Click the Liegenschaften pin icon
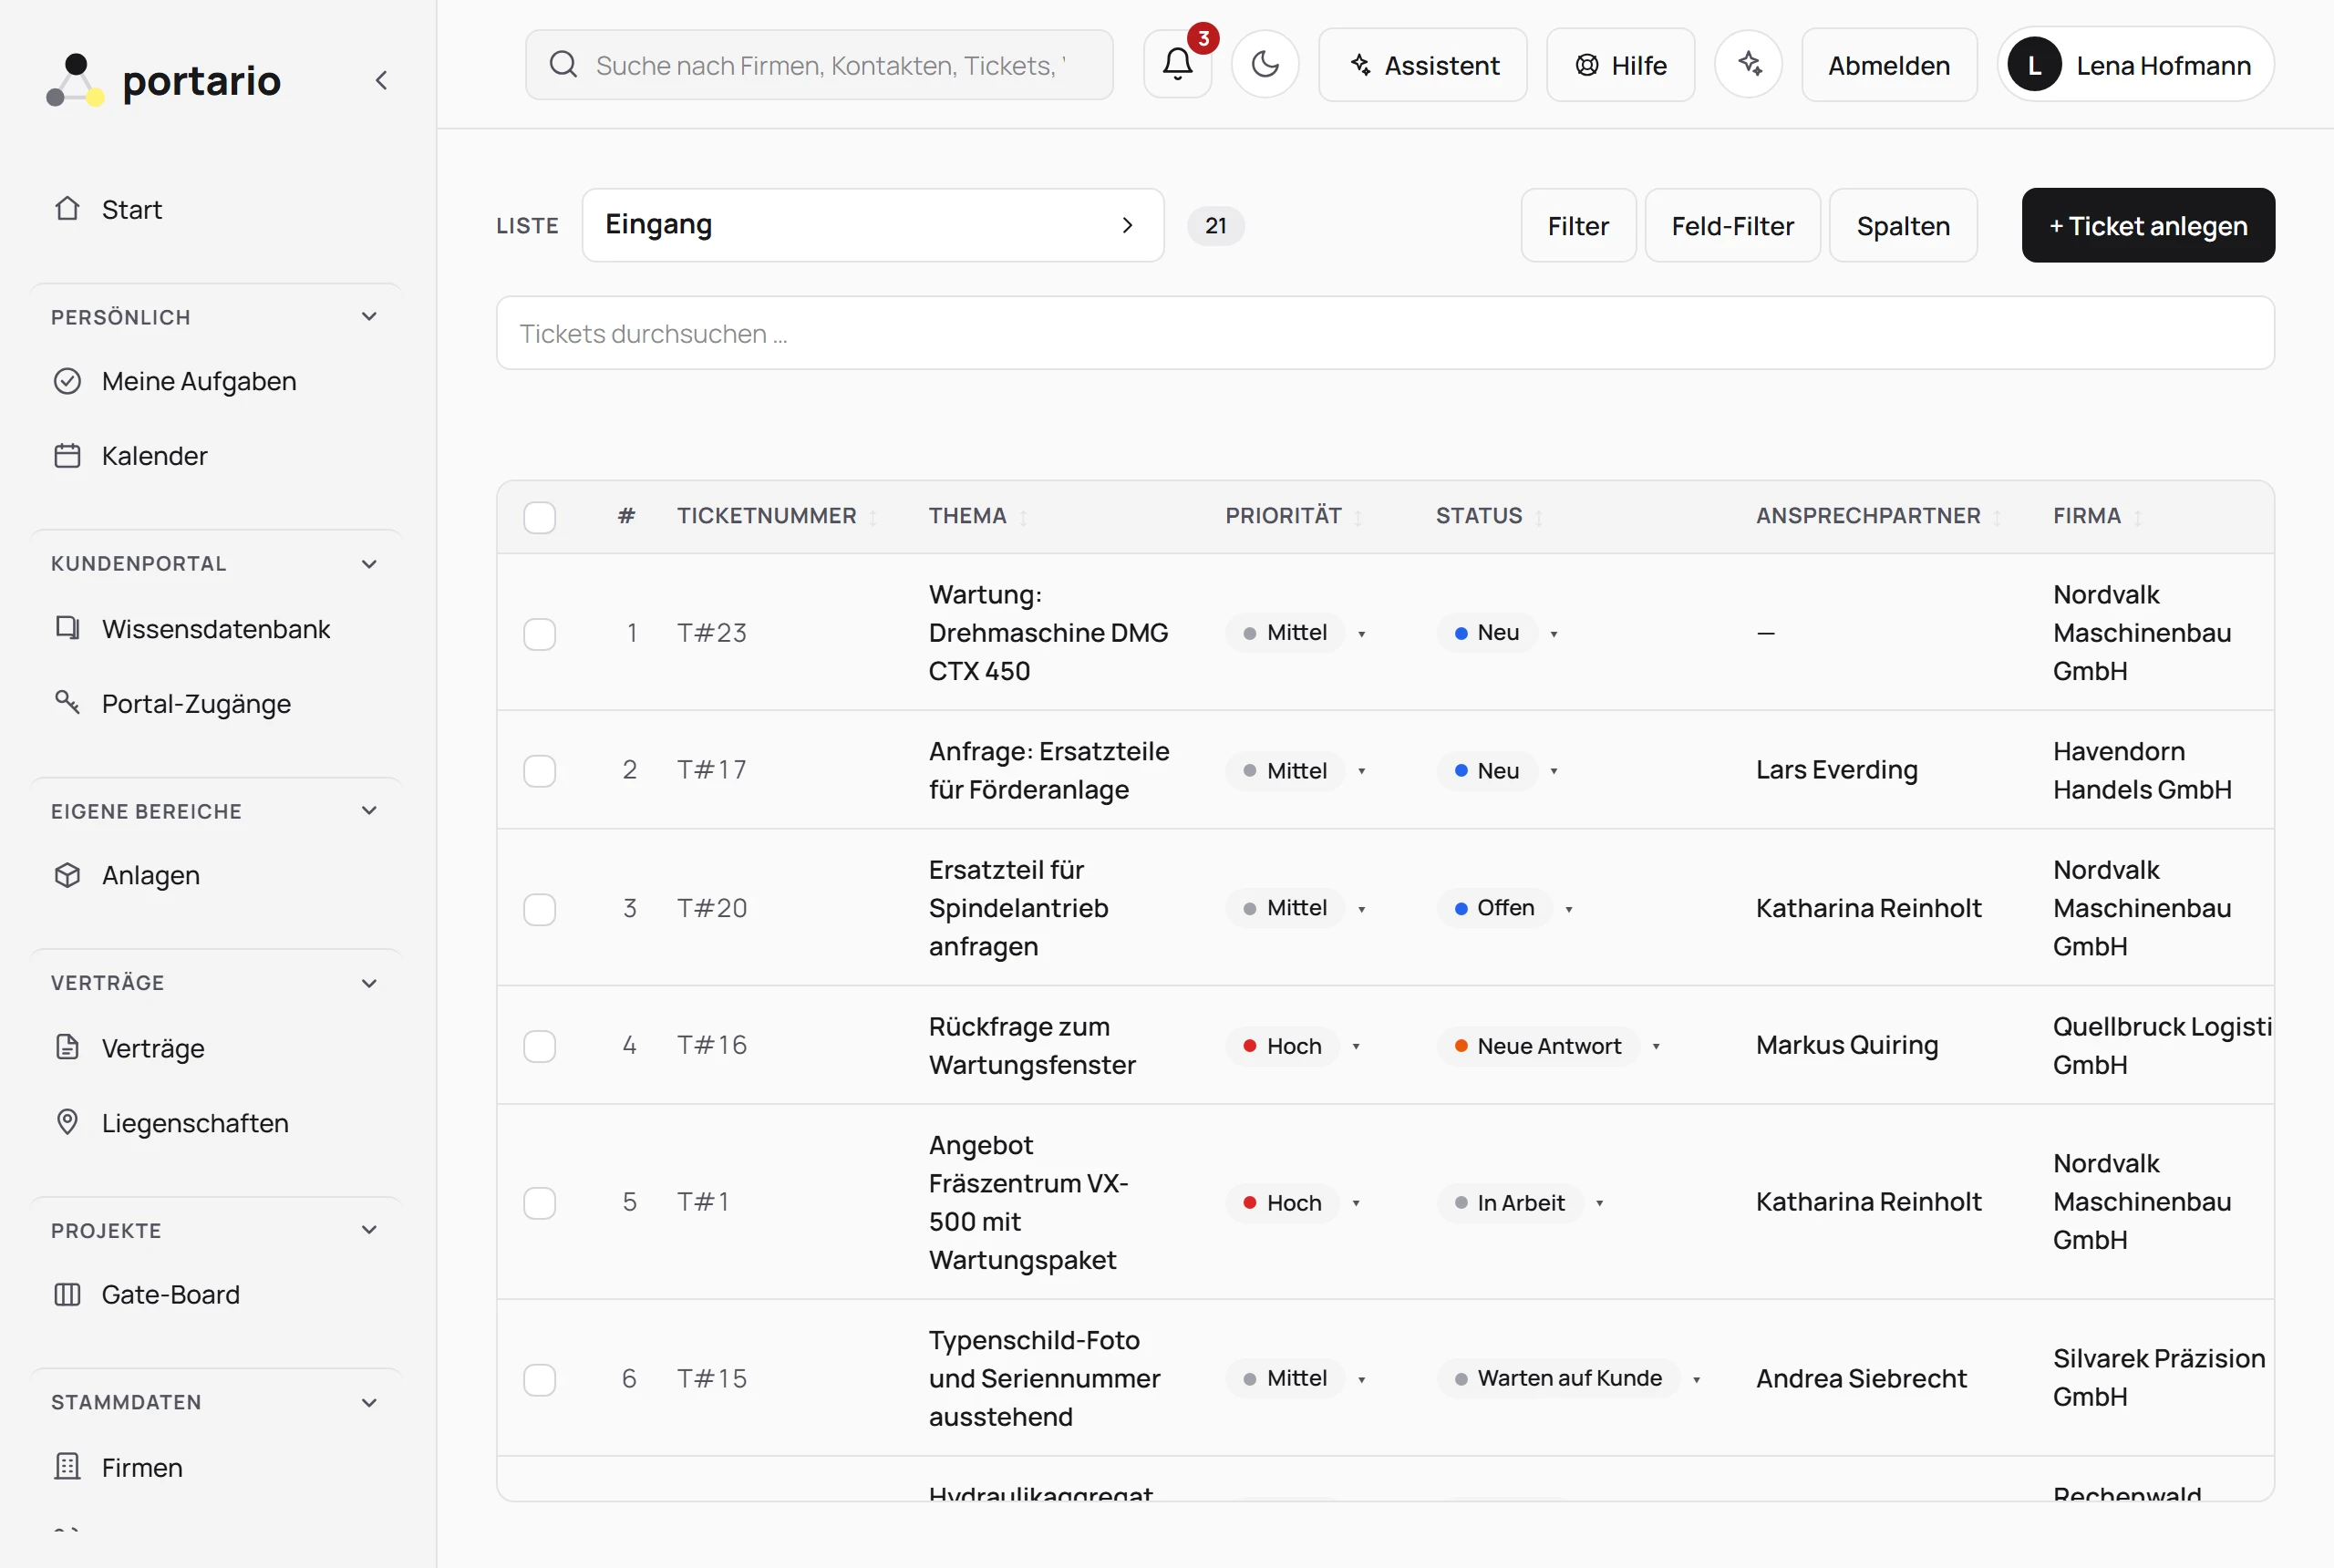2334x1568 pixels. 67,1122
